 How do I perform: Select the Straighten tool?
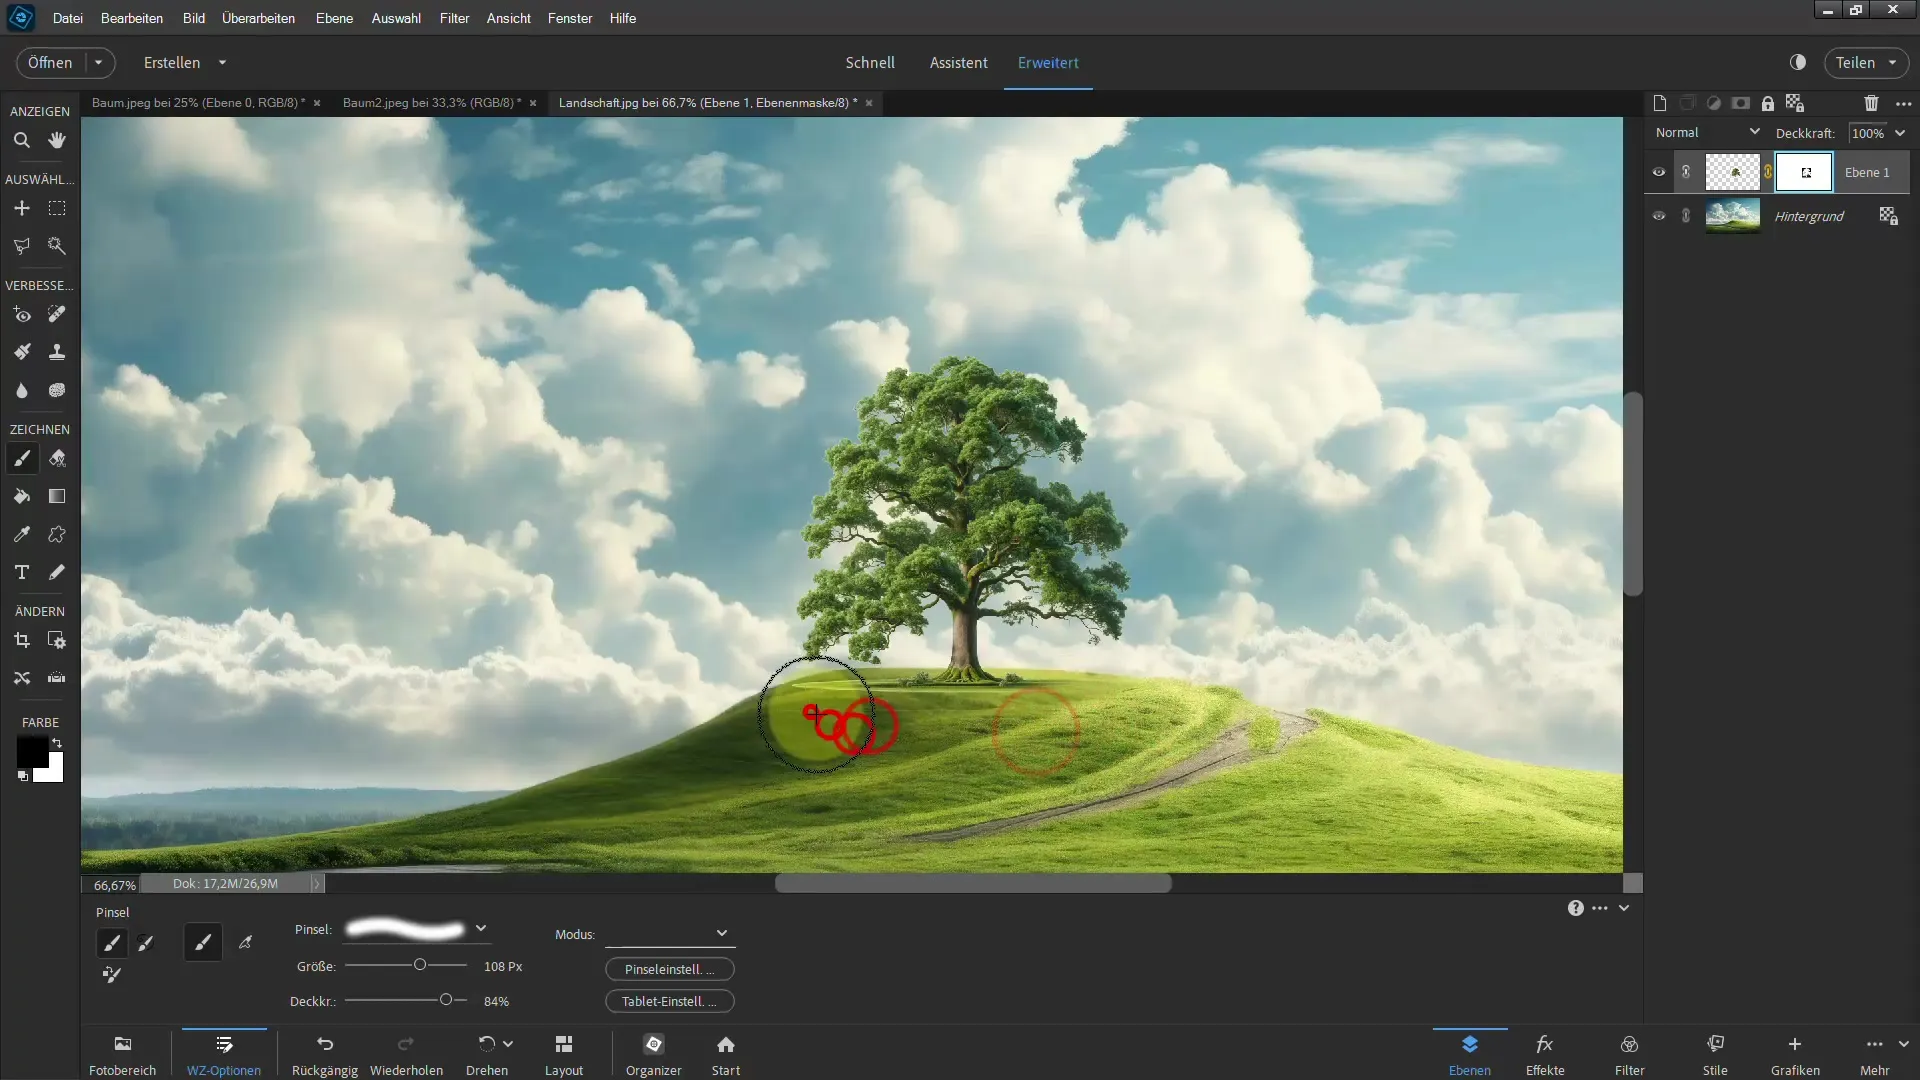[x=57, y=678]
